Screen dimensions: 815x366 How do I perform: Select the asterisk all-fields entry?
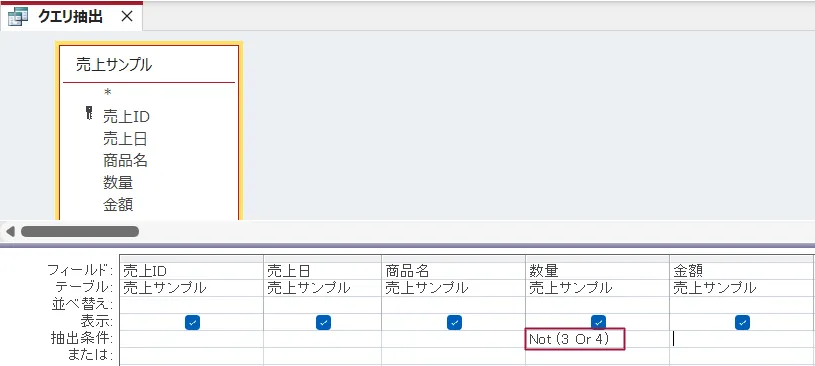[108, 94]
